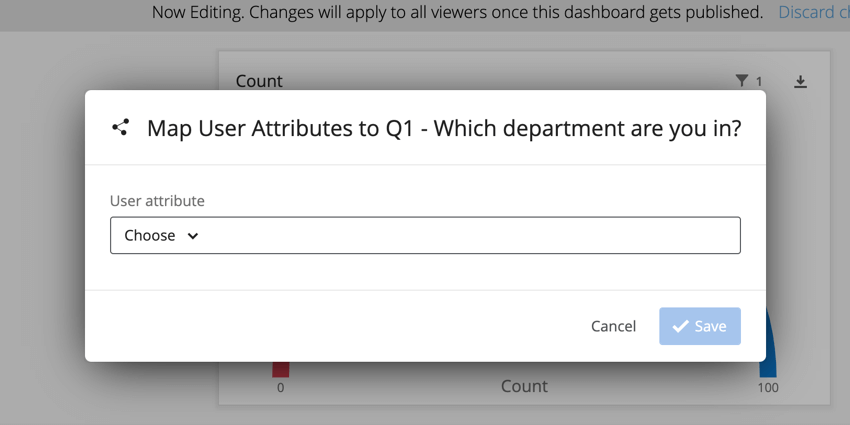The width and height of the screenshot is (850, 425).
Task: Click the red bar at gauge start
Action: [x=280, y=369]
